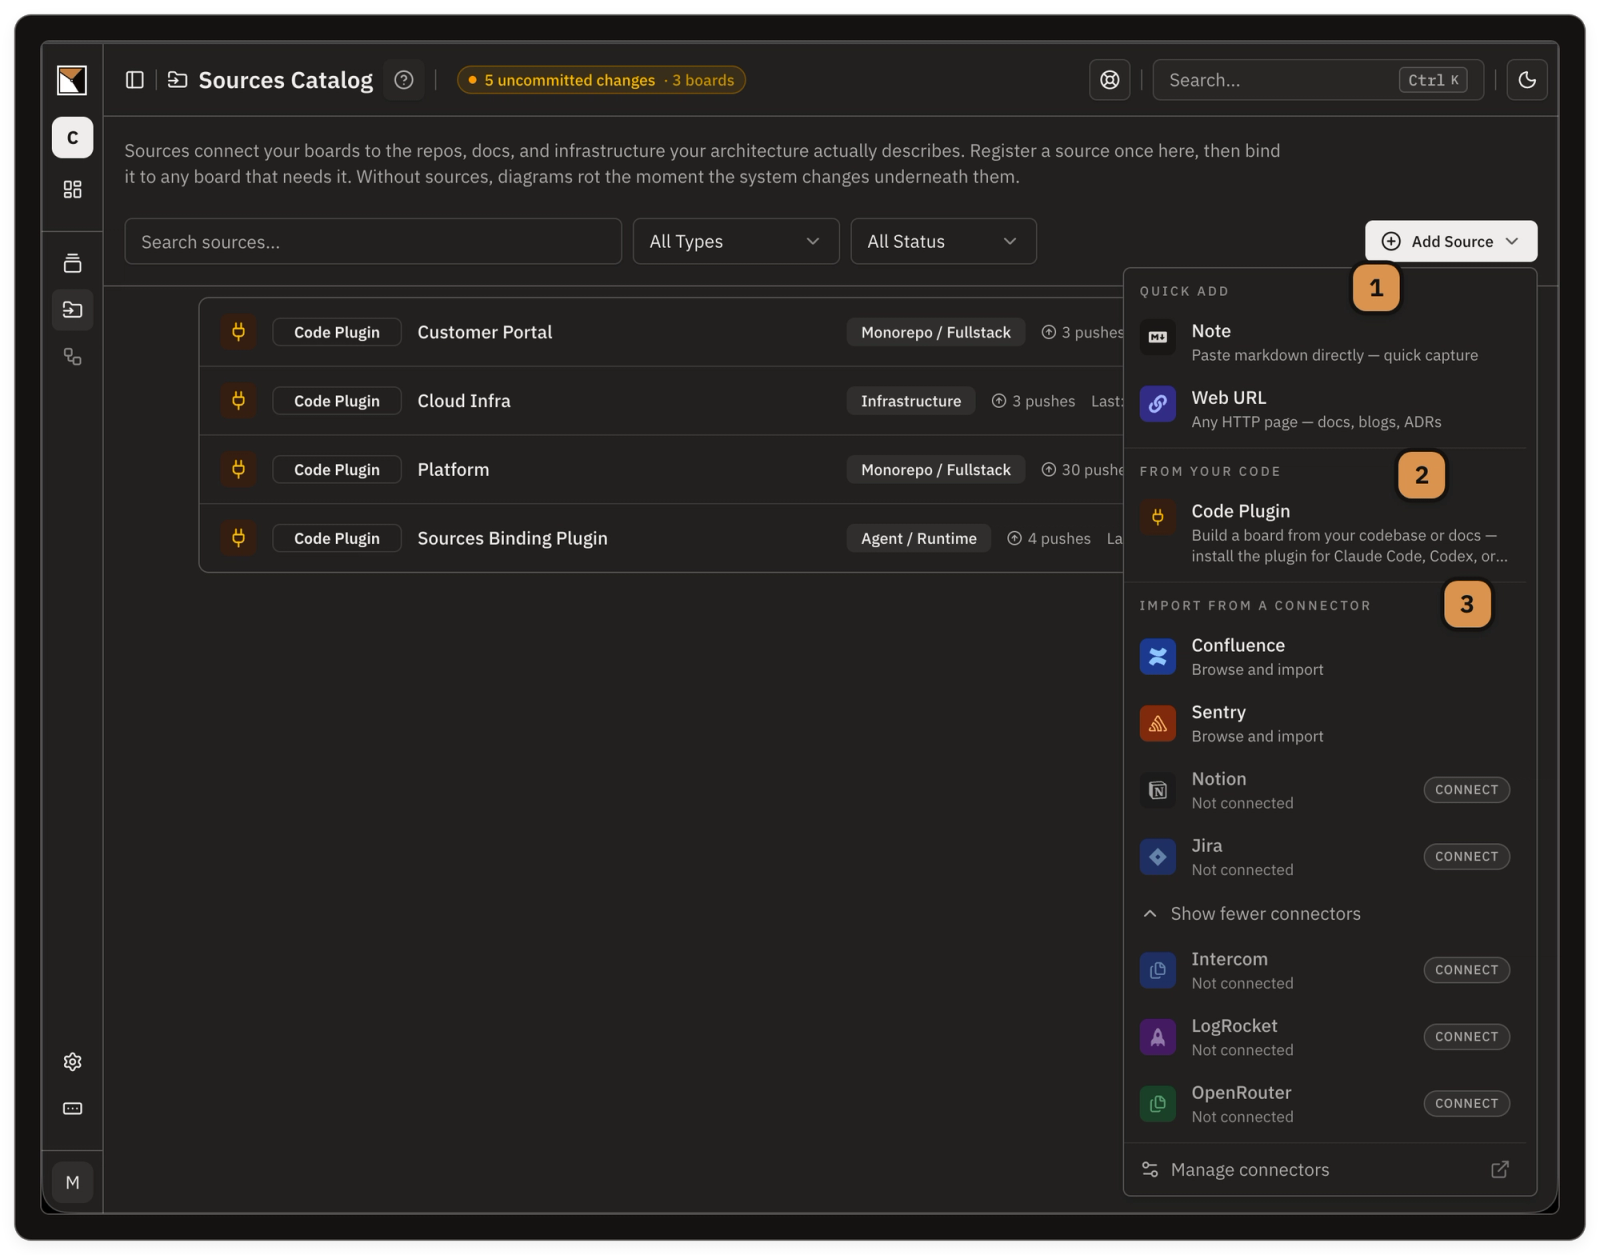Open the settings gear in sidebar
The height and width of the screenshot is (1255, 1600).
(72, 1062)
